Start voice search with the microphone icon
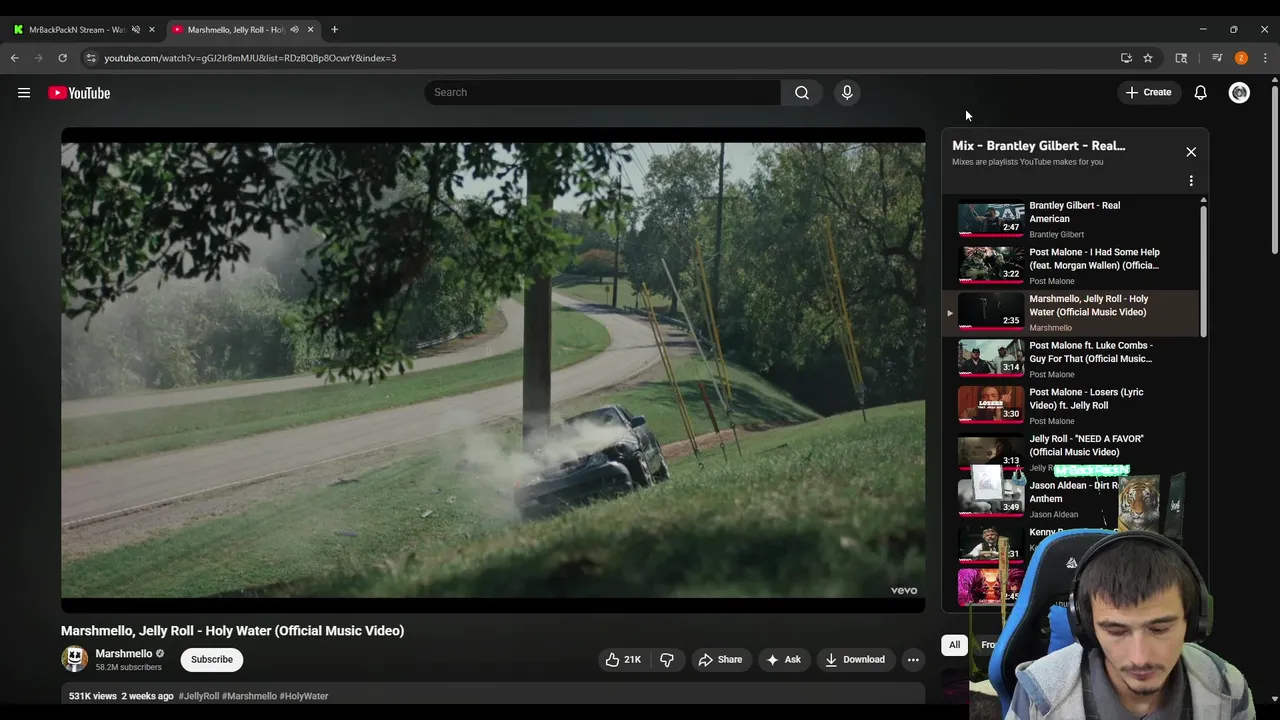This screenshot has height=720, width=1280. click(x=847, y=92)
